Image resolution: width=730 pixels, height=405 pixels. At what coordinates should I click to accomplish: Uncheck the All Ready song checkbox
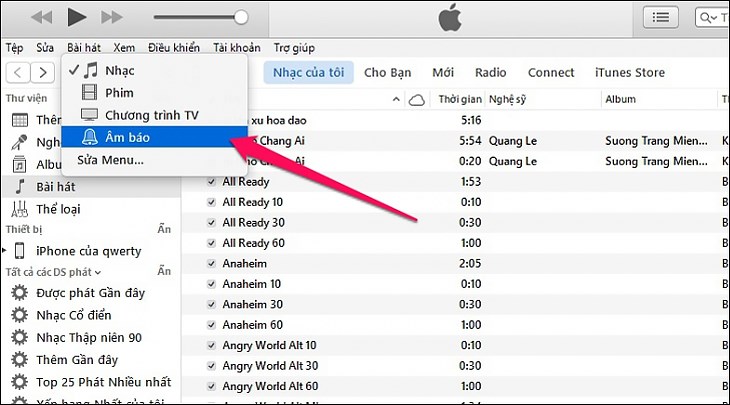211,181
